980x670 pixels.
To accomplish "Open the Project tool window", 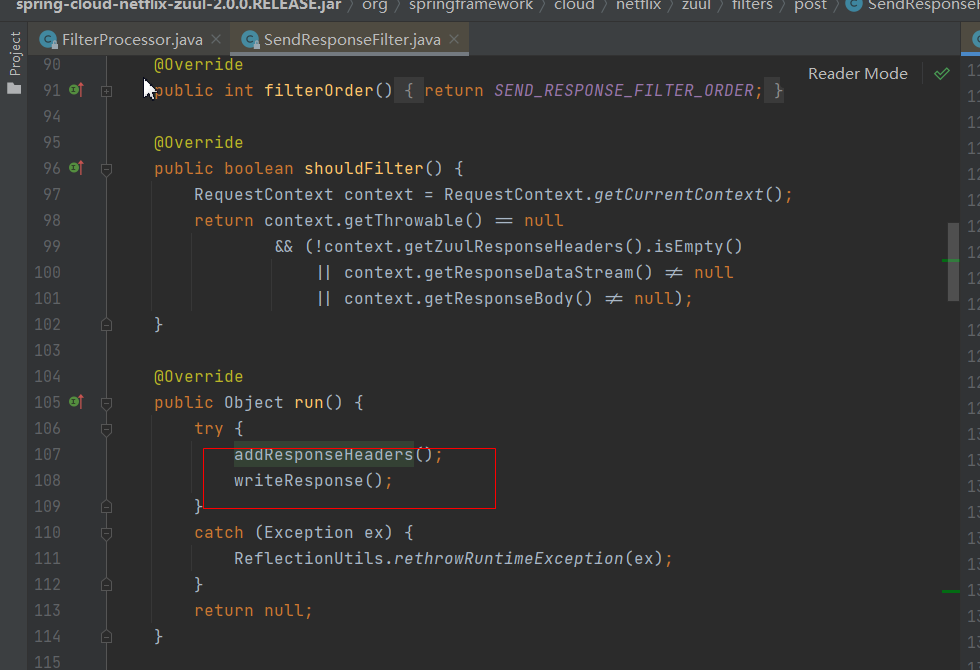I will click(x=14, y=62).
